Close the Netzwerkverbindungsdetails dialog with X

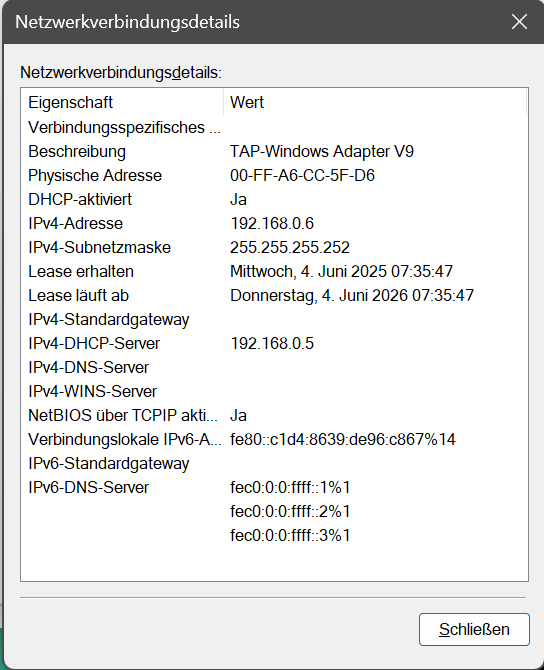point(519,21)
